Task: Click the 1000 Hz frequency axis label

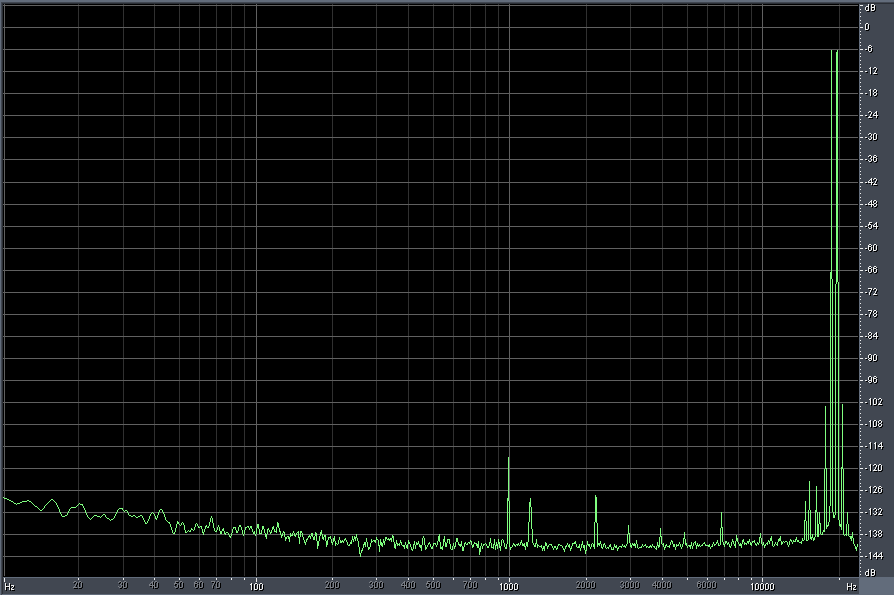Action: pos(509,586)
